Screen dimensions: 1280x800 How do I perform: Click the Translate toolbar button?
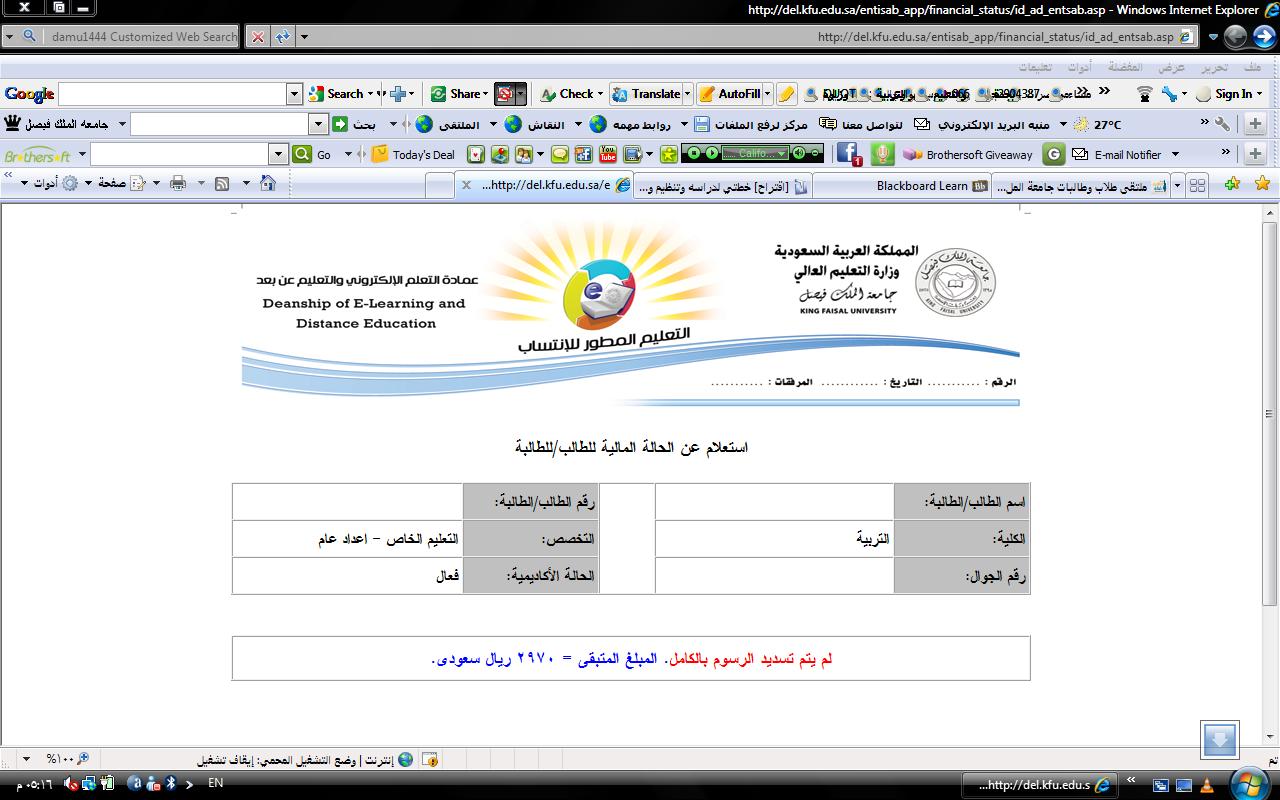pyautogui.click(x=648, y=93)
